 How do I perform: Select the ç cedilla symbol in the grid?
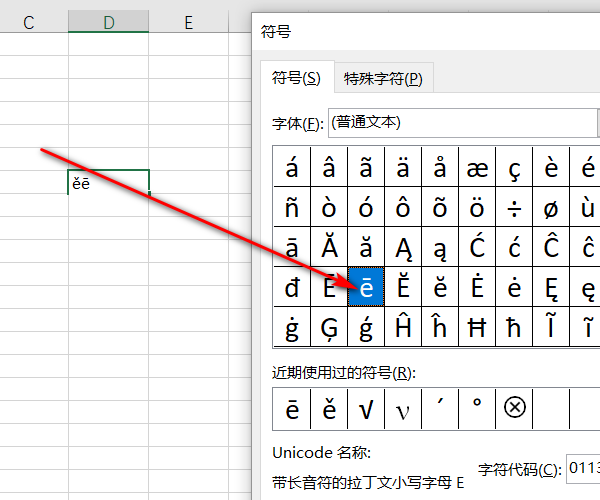(514, 167)
